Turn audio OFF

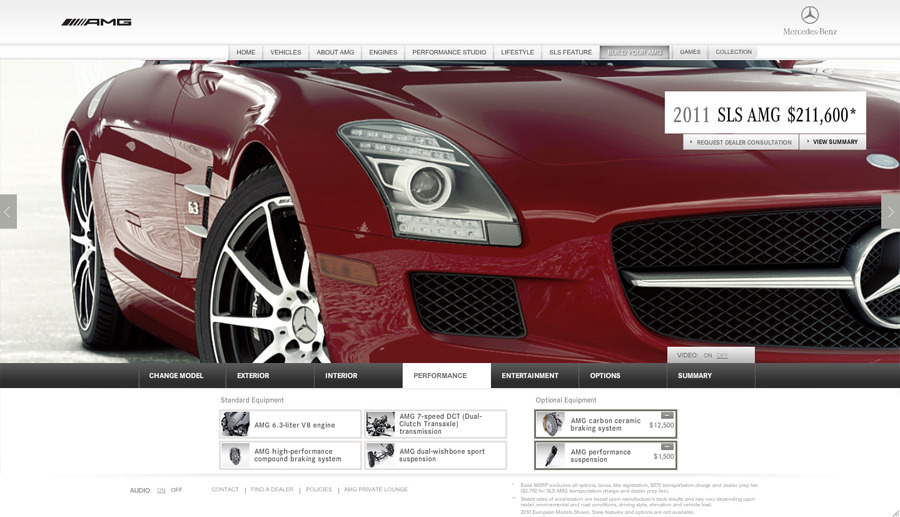(176, 491)
